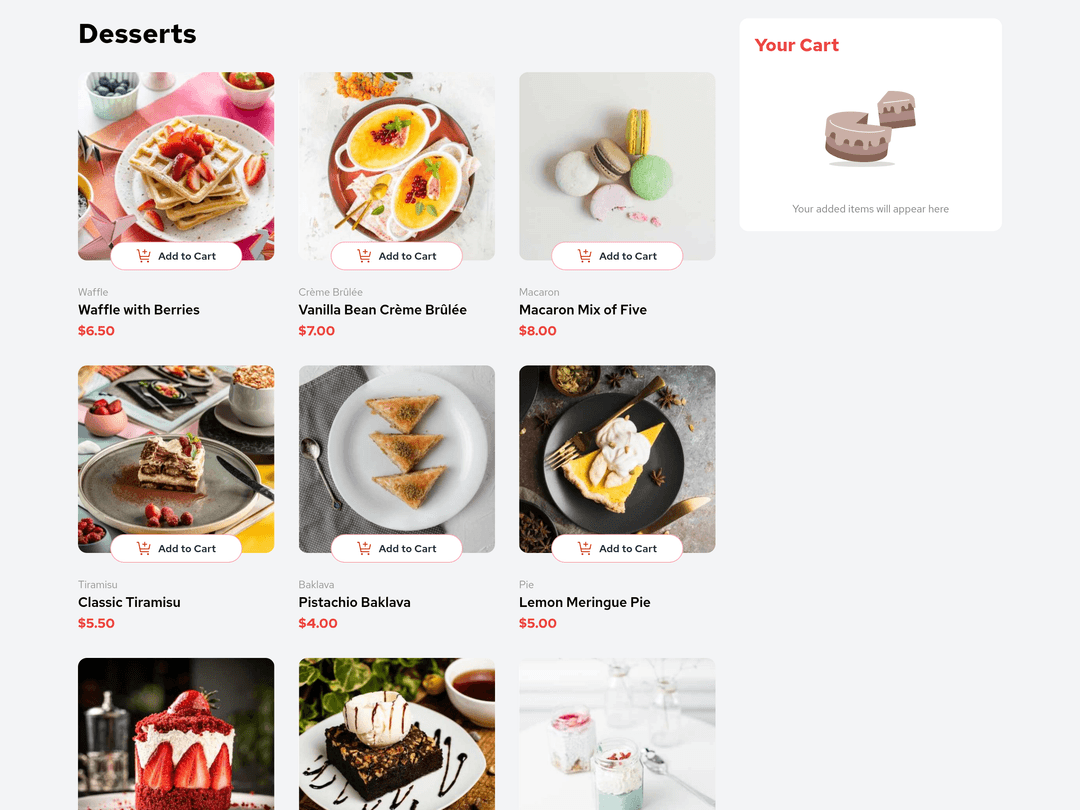Viewport: 1080px width, 810px height.
Task: Click the empty cart cake illustration
Action: coord(871,129)
